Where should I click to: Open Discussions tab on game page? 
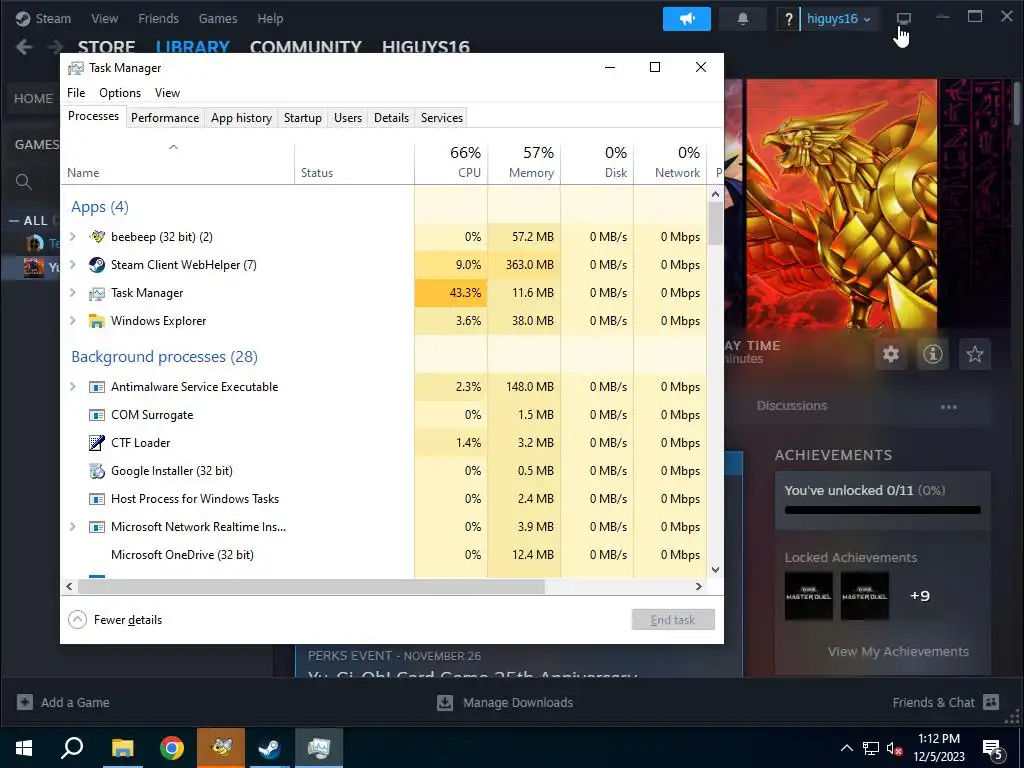tap(792, 406)
